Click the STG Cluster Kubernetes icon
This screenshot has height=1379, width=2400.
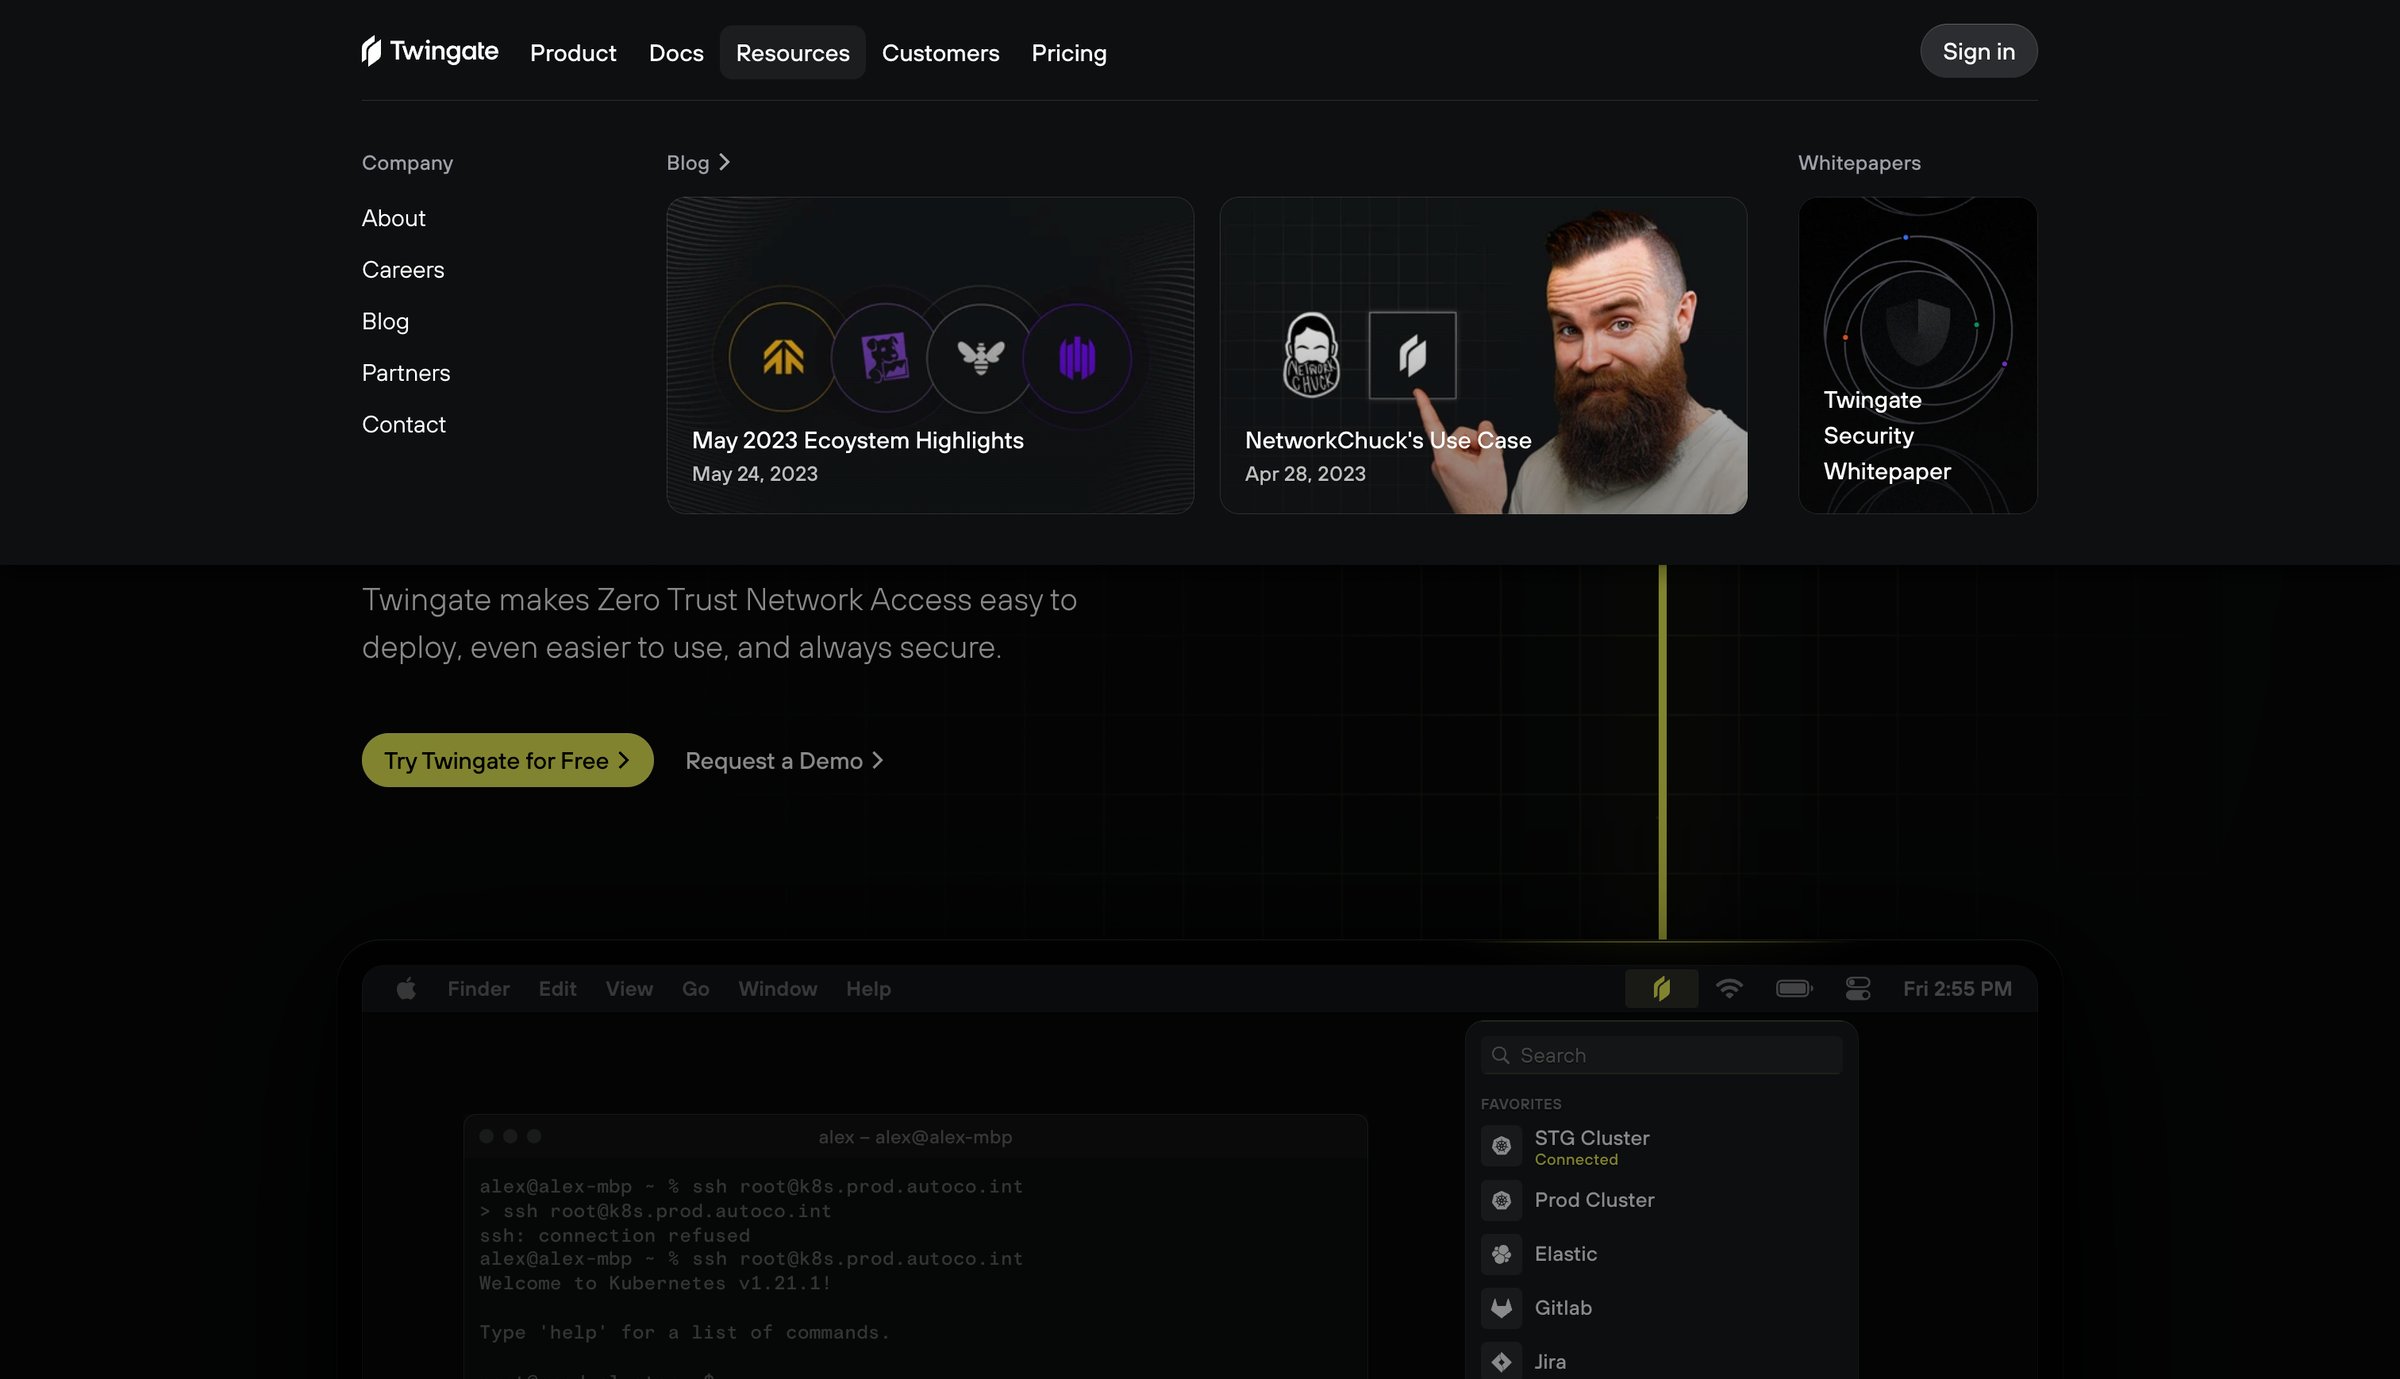coord(1501,1146)
